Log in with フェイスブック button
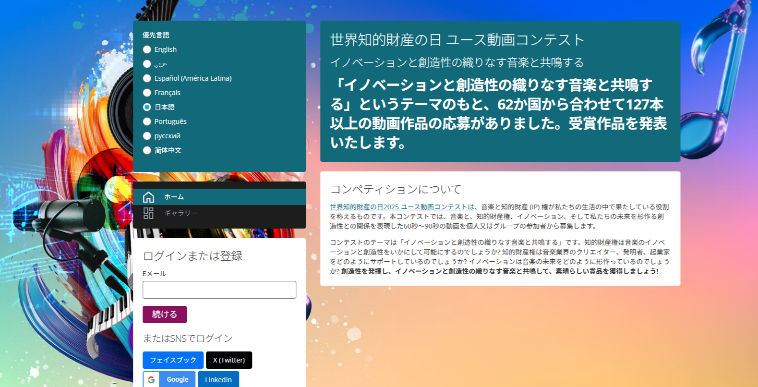 click(173, 360)
